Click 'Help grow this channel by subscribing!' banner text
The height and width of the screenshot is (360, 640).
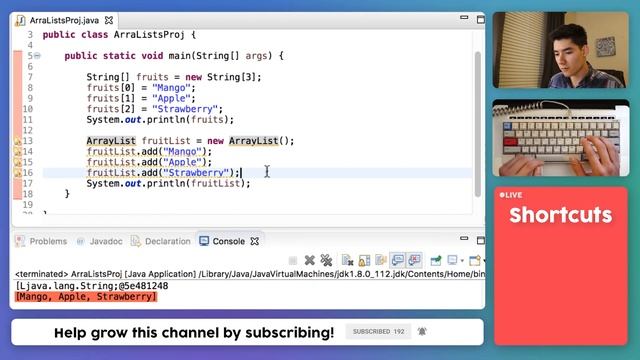194,332
